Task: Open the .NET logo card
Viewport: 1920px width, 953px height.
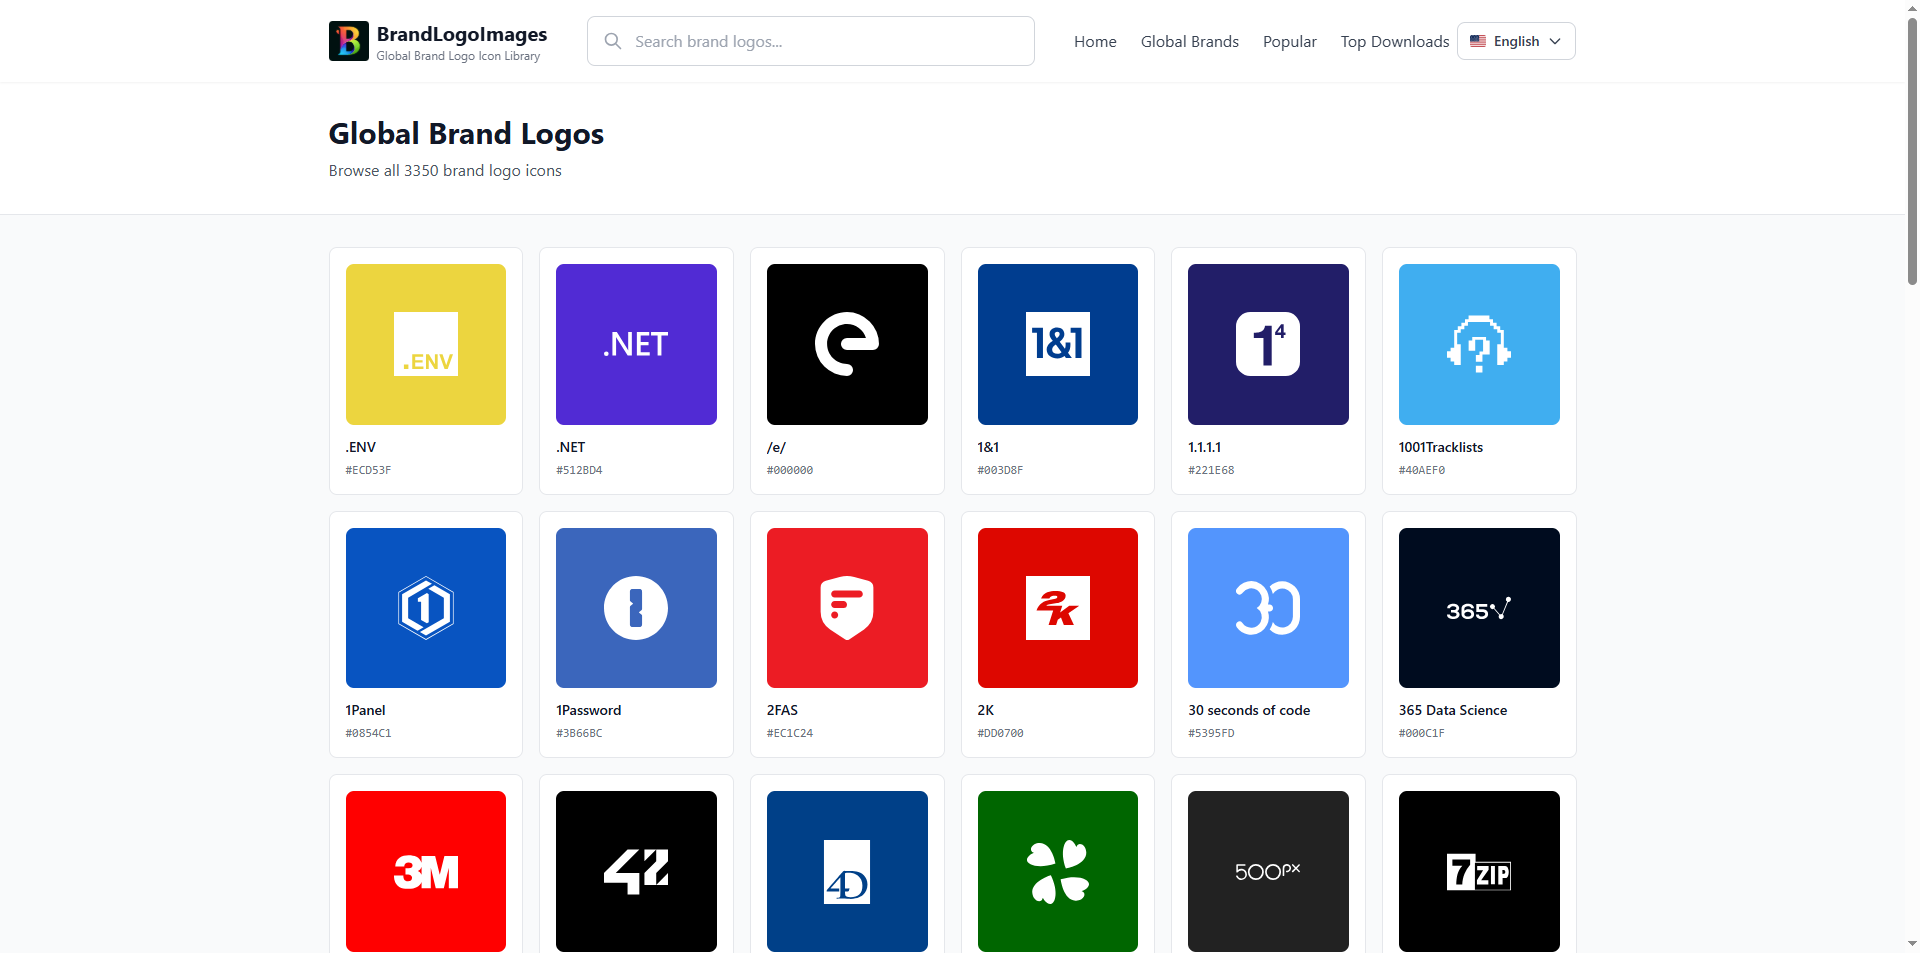Action: point(636,344)
